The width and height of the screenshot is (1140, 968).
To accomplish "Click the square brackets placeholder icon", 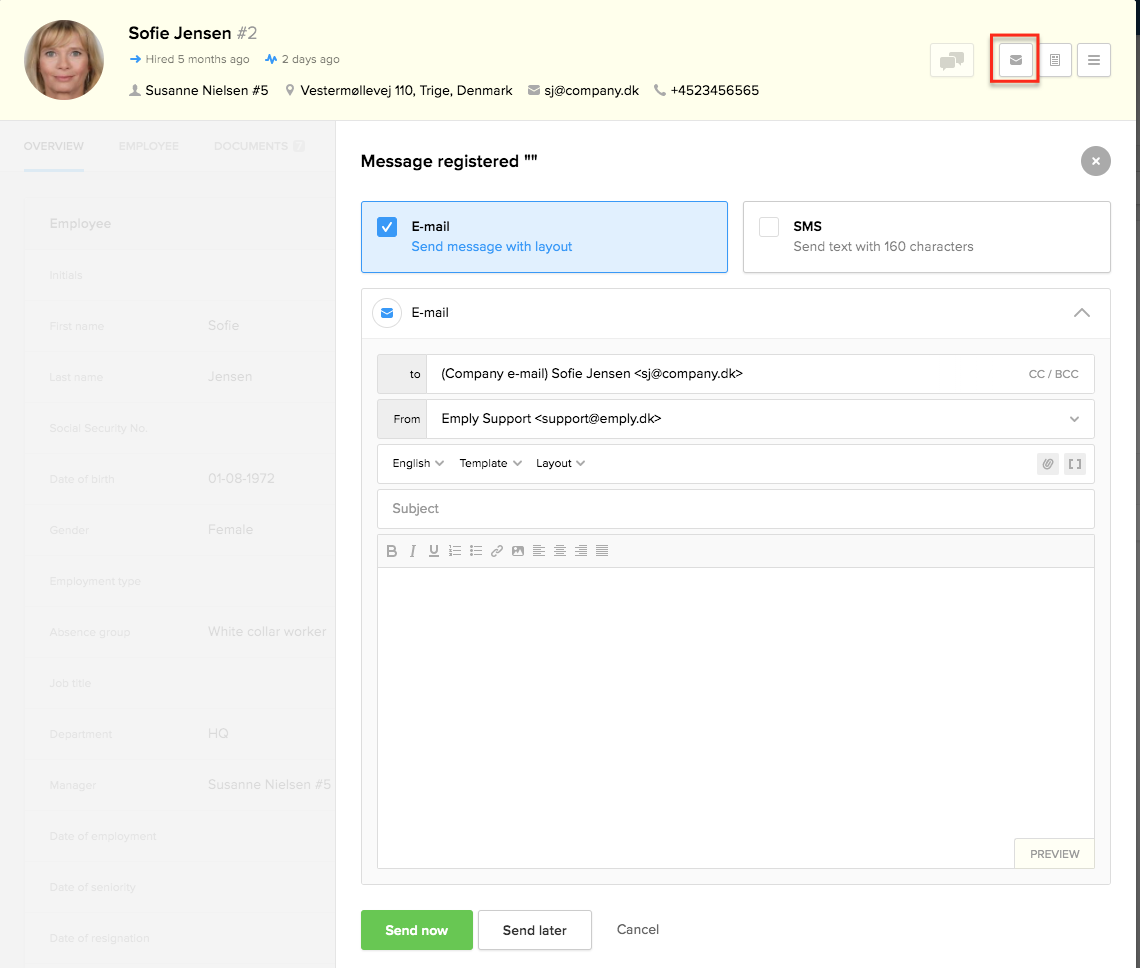I will [x=1075, y=463].
